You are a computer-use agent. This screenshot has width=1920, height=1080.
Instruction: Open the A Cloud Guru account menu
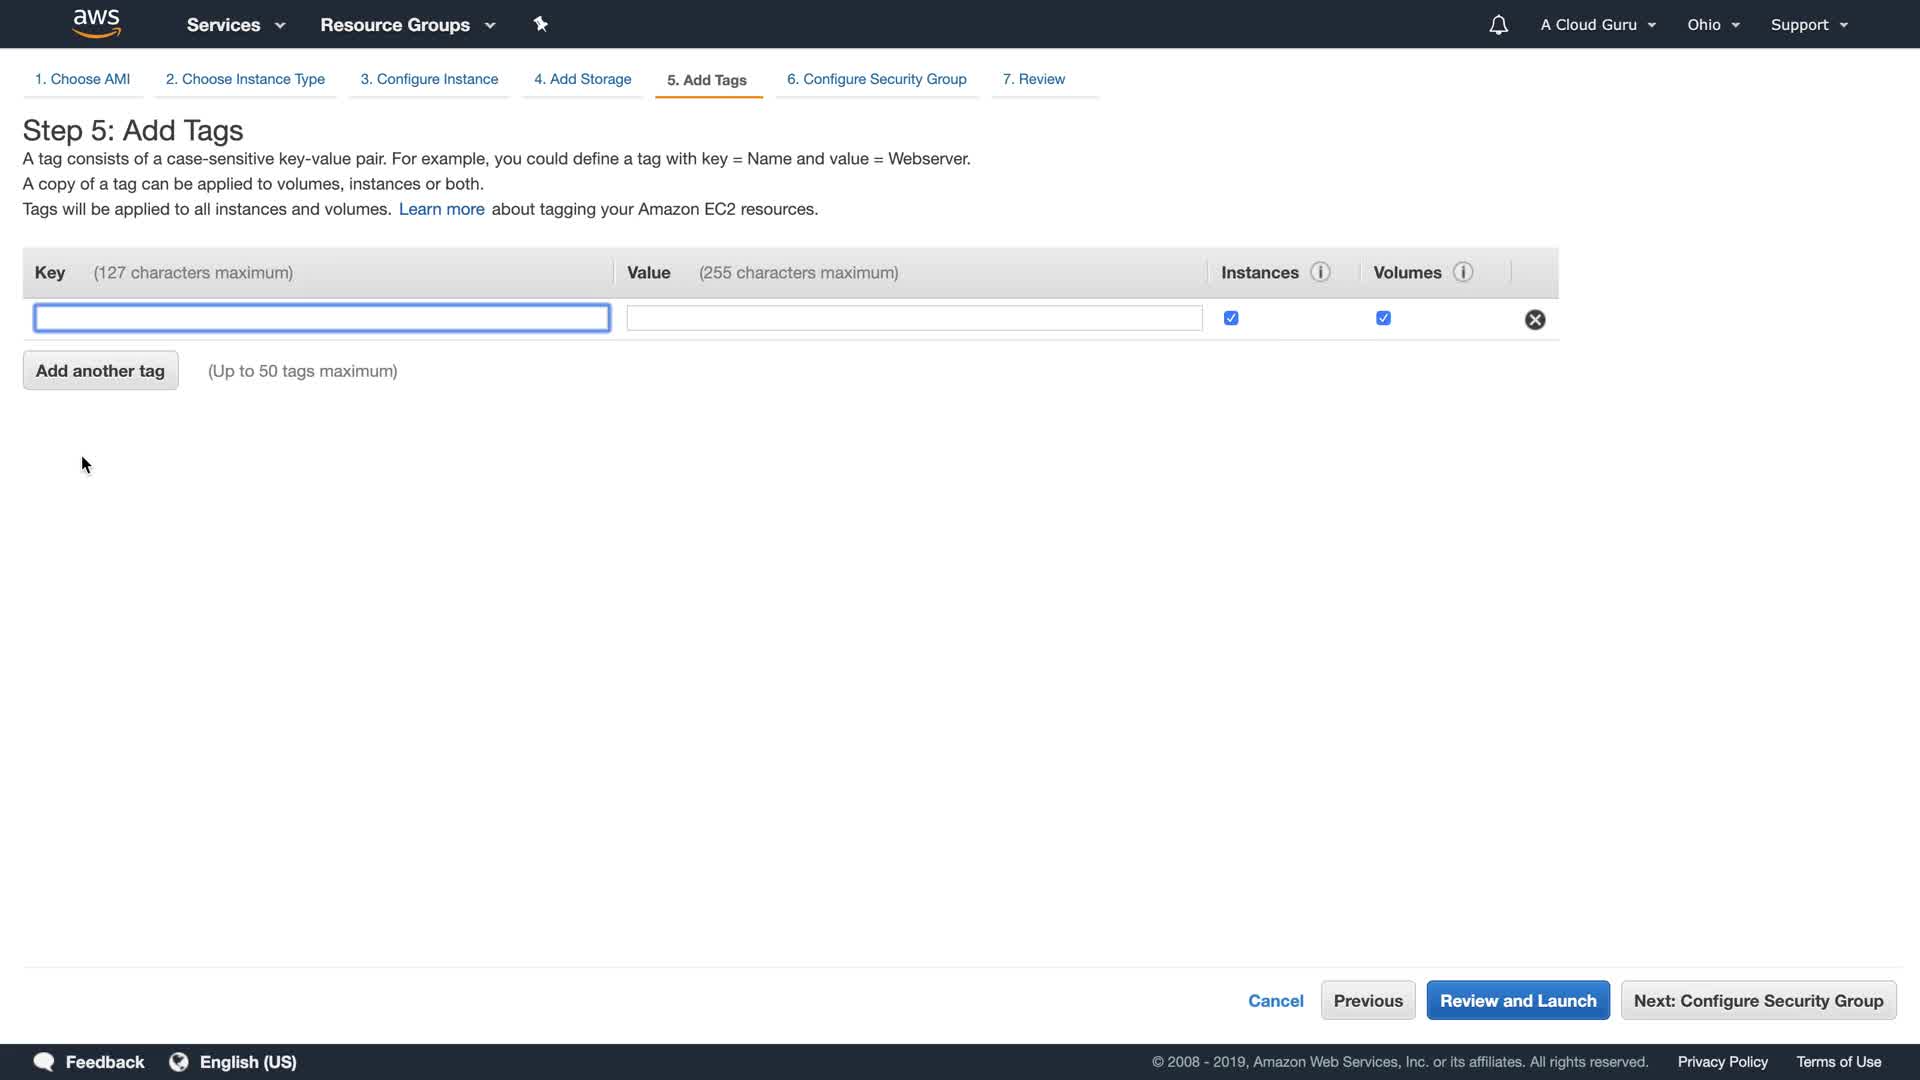[x=1597, y=25]
